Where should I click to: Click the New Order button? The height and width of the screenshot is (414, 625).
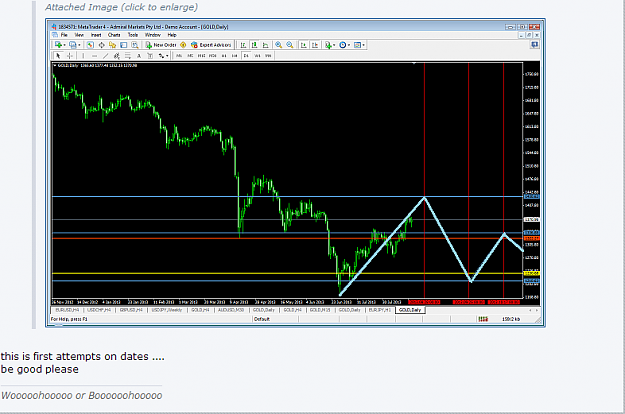(x=161, y=45)
